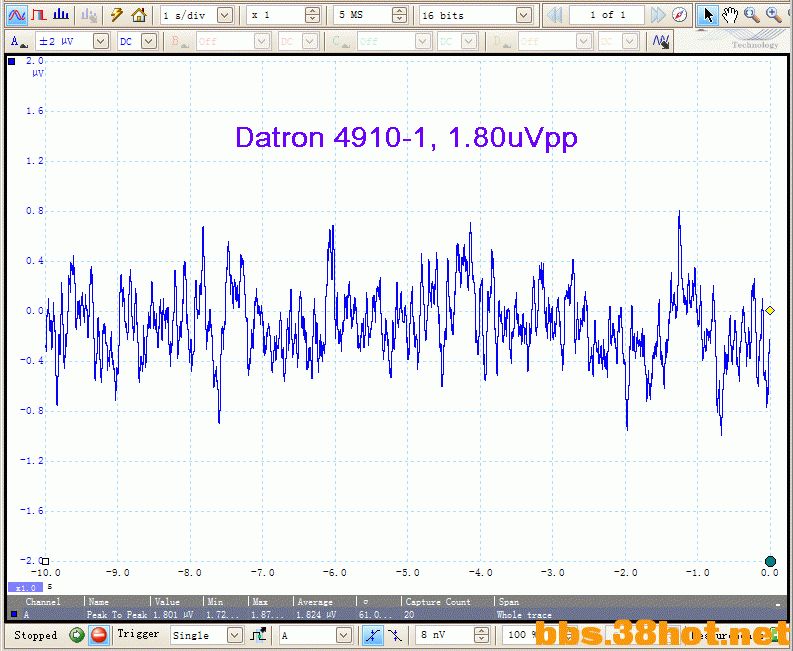
Task: Click the x 1 zoom factor stepper
Action: (x=313, y=16)
